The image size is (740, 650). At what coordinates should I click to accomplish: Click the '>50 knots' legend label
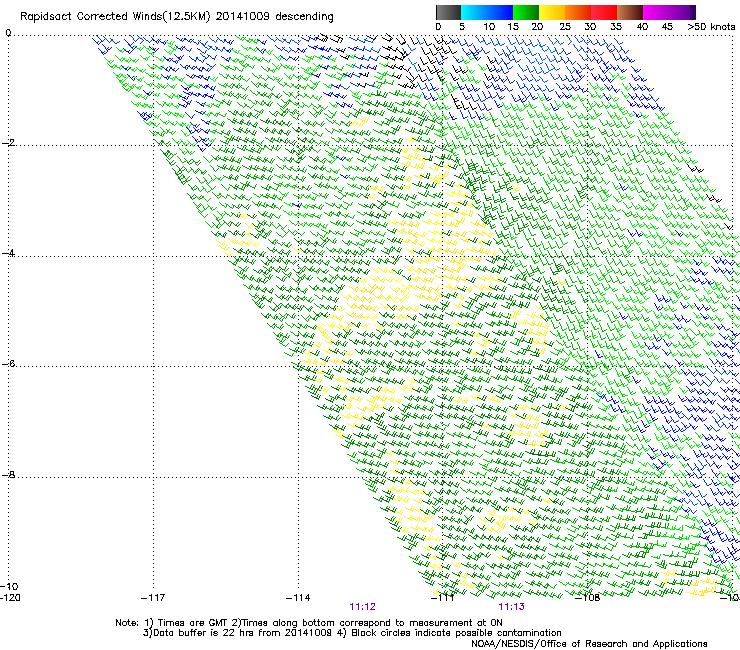point(711,27)
